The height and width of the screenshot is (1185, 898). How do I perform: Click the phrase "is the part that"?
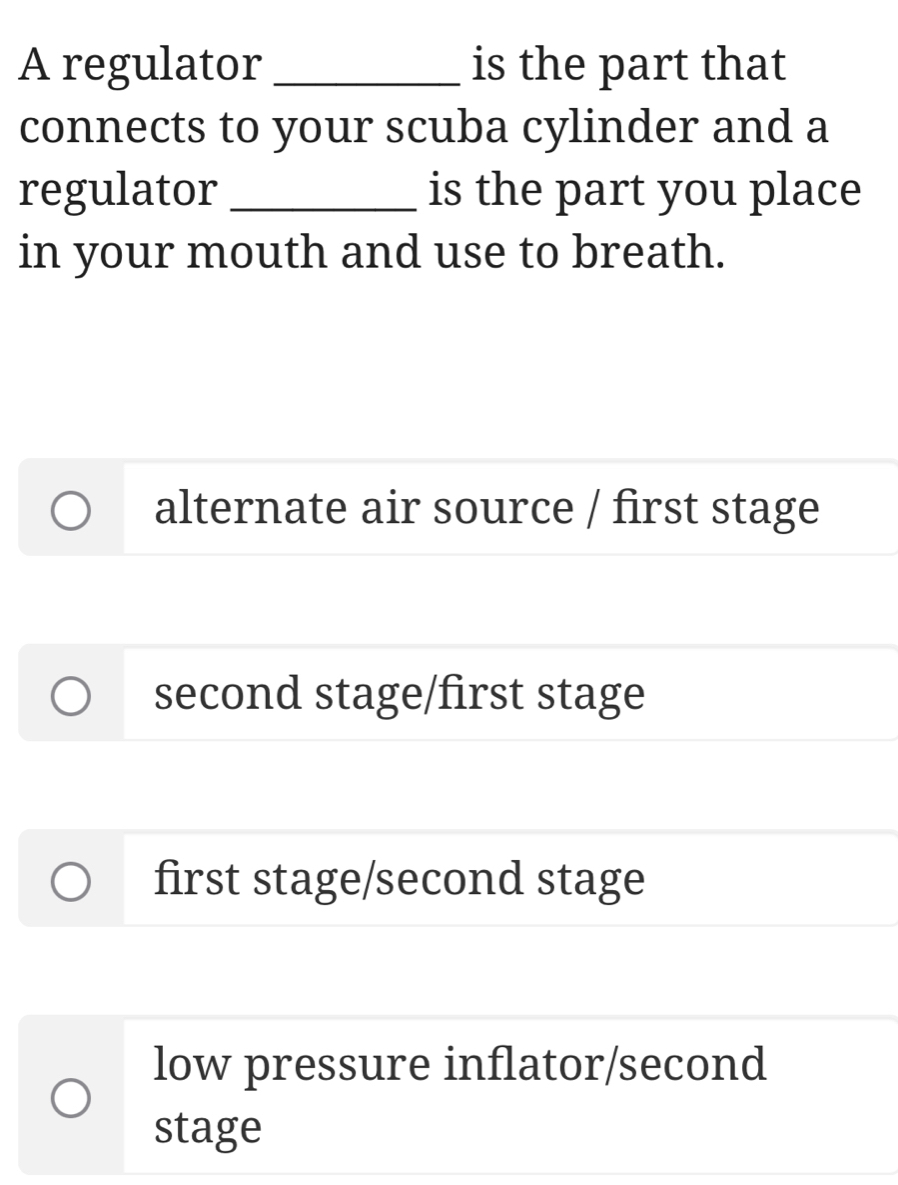click(x=629, y=67)
